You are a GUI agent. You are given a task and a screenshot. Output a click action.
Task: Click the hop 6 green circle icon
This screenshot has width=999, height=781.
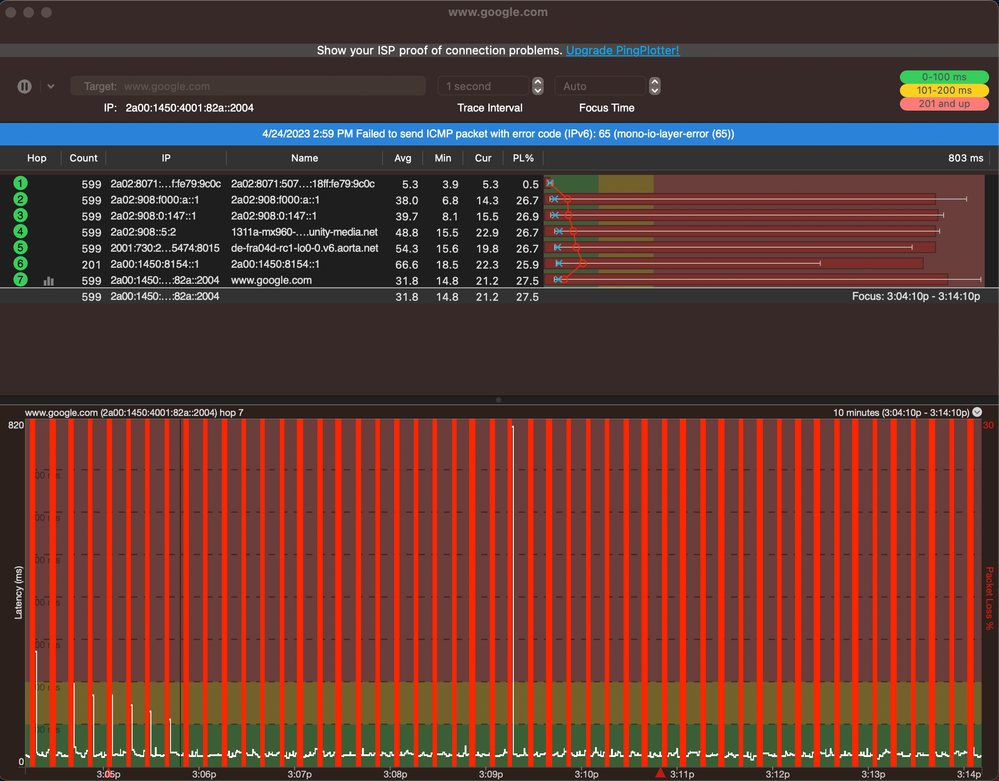[21, 264]
